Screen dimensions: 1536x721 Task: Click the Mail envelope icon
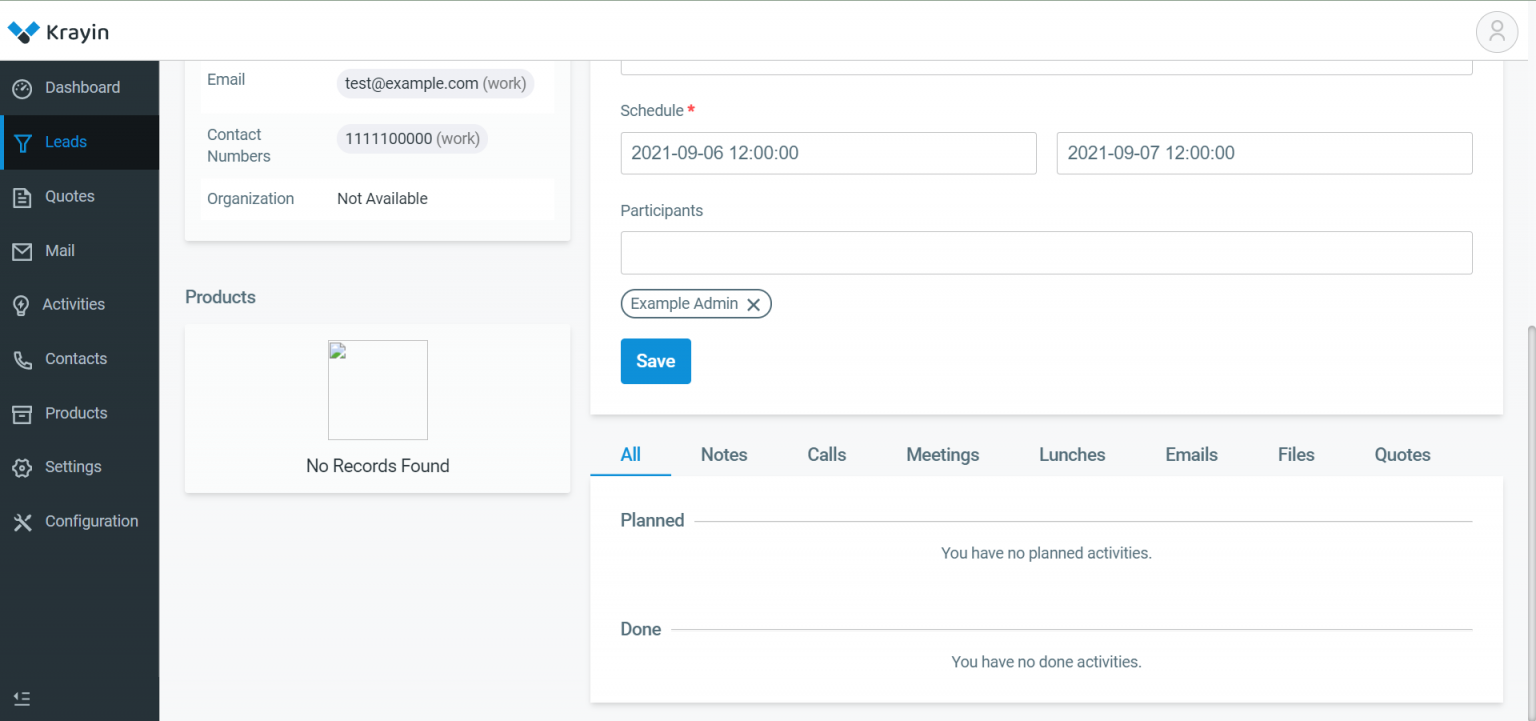22,251
